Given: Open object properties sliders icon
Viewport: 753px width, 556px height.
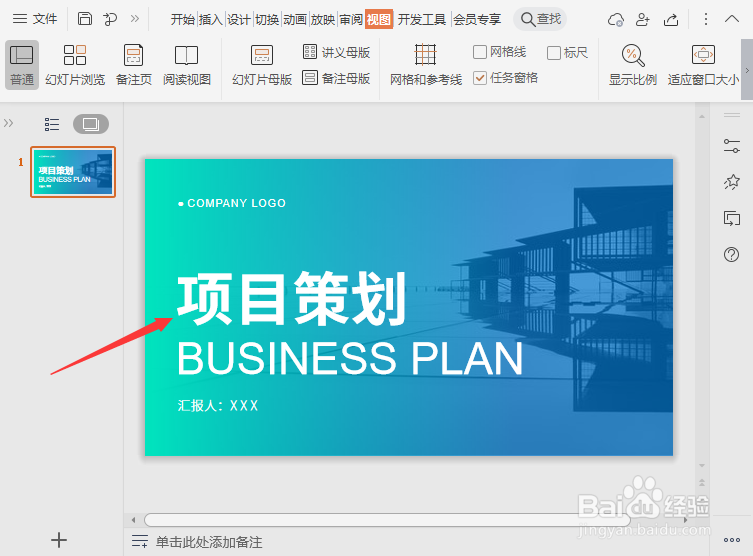Looking at the screenshot, I should pos(731,146).
